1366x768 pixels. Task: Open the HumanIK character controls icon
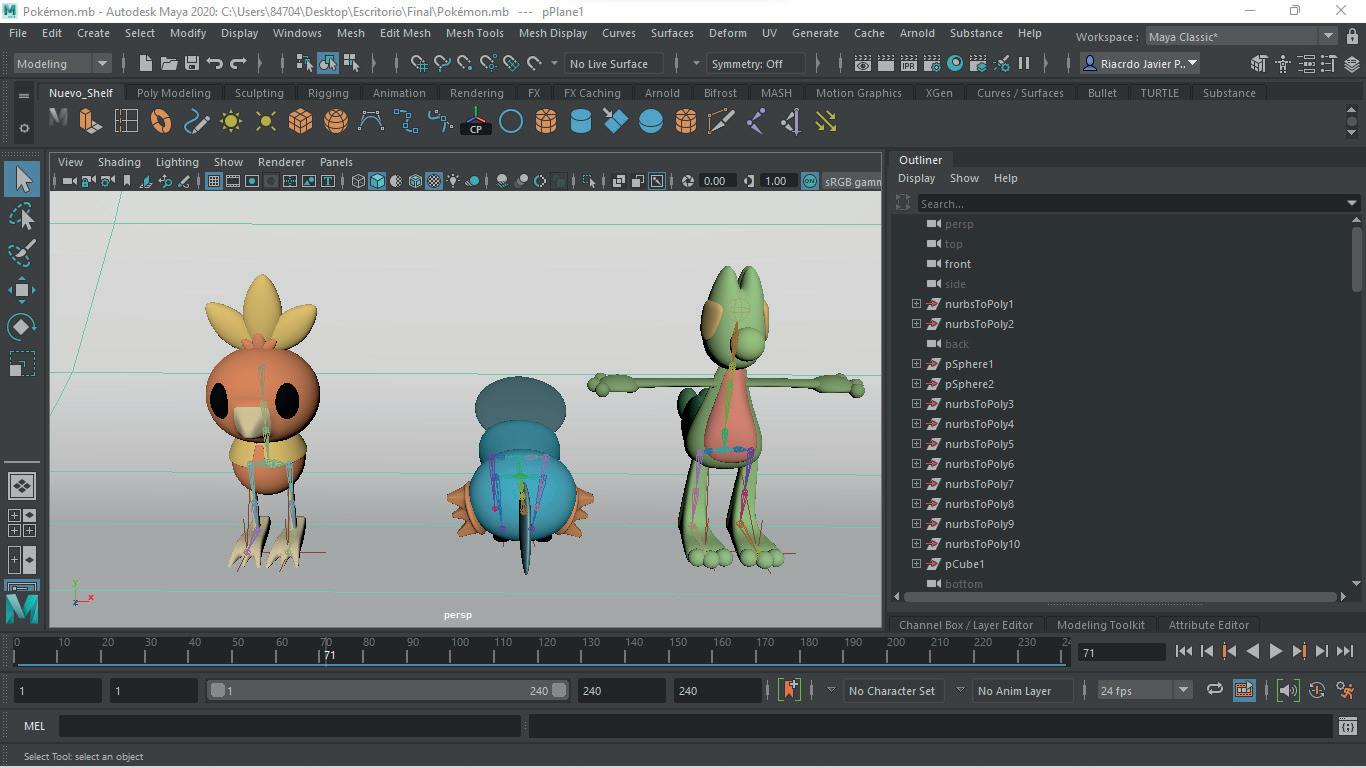(1283, 63)
